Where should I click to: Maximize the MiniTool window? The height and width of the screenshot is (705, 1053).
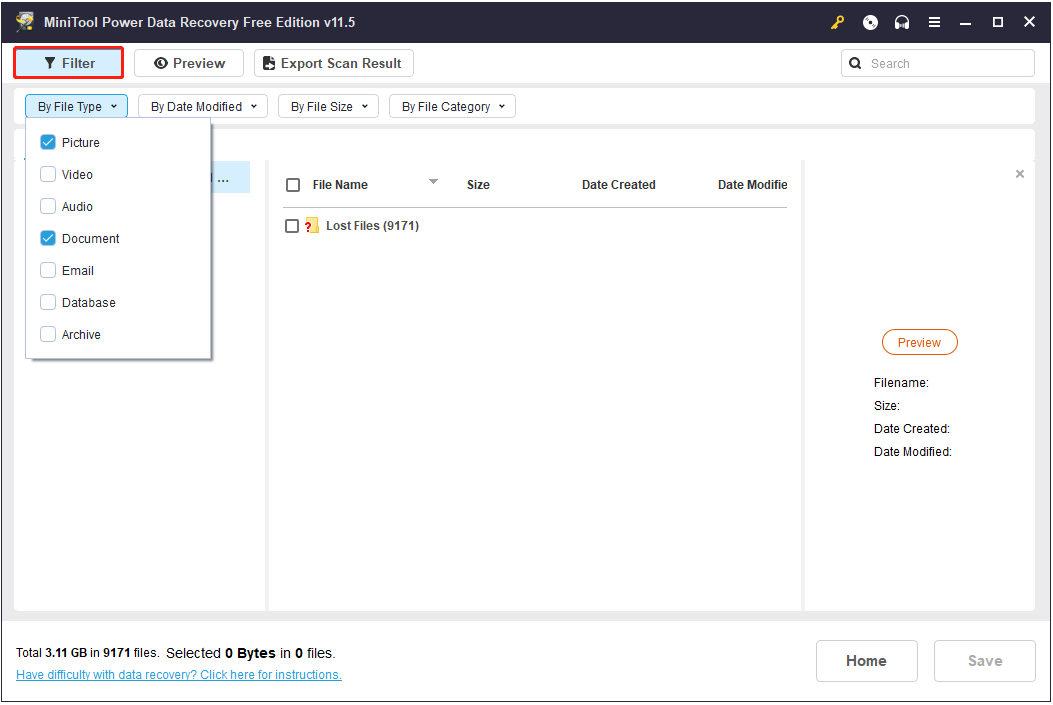coord(998,22)
